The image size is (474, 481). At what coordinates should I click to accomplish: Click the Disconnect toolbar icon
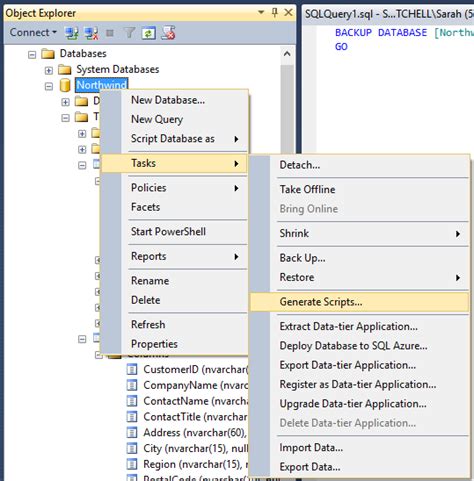(x=91, y=33)
